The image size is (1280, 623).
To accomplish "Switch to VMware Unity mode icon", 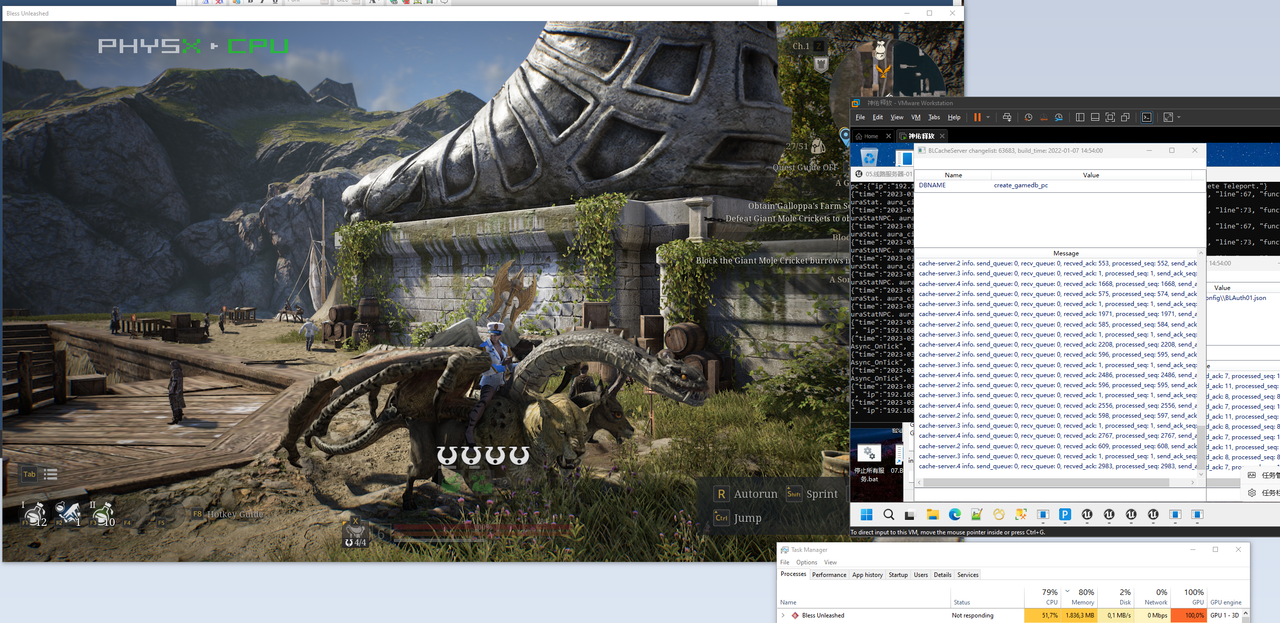I will pos(1125,117).
